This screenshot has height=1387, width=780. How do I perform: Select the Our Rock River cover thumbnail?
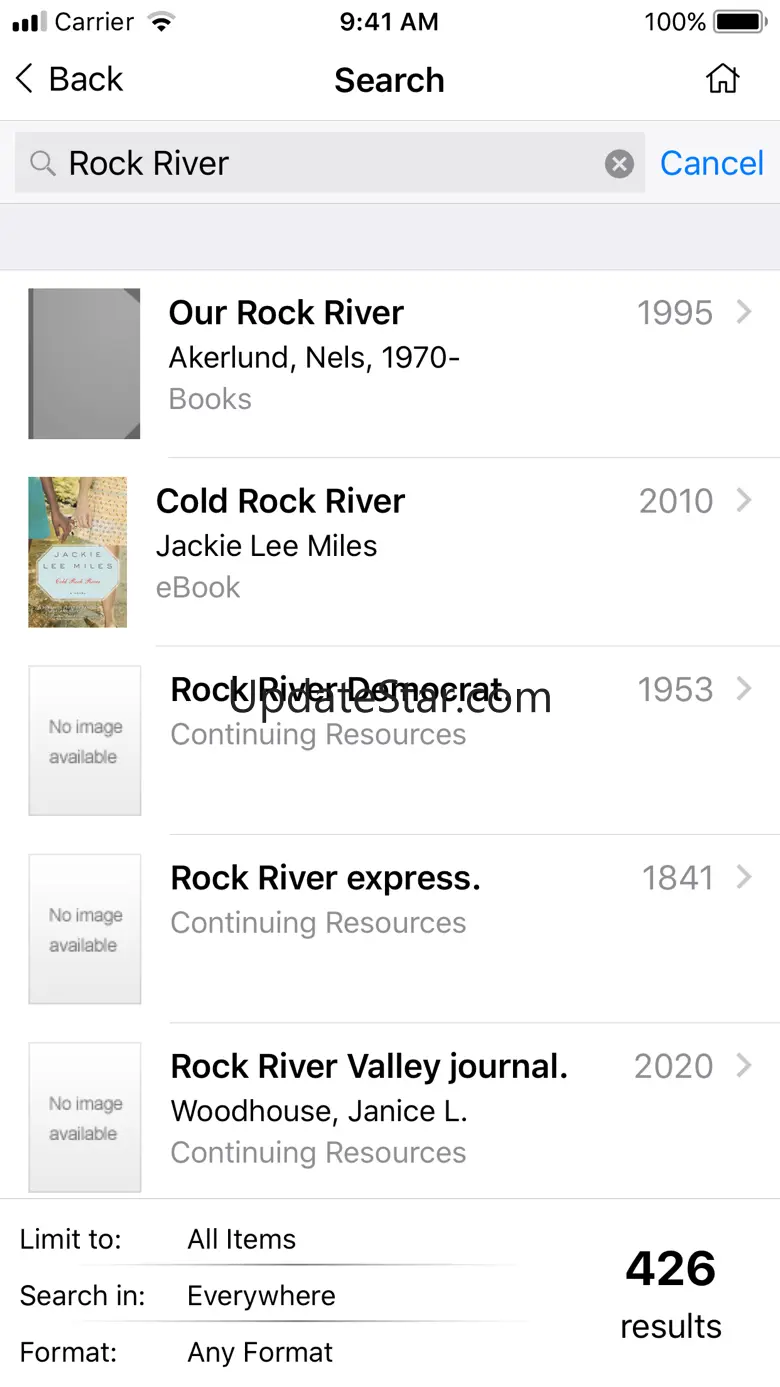coord(84,364)
